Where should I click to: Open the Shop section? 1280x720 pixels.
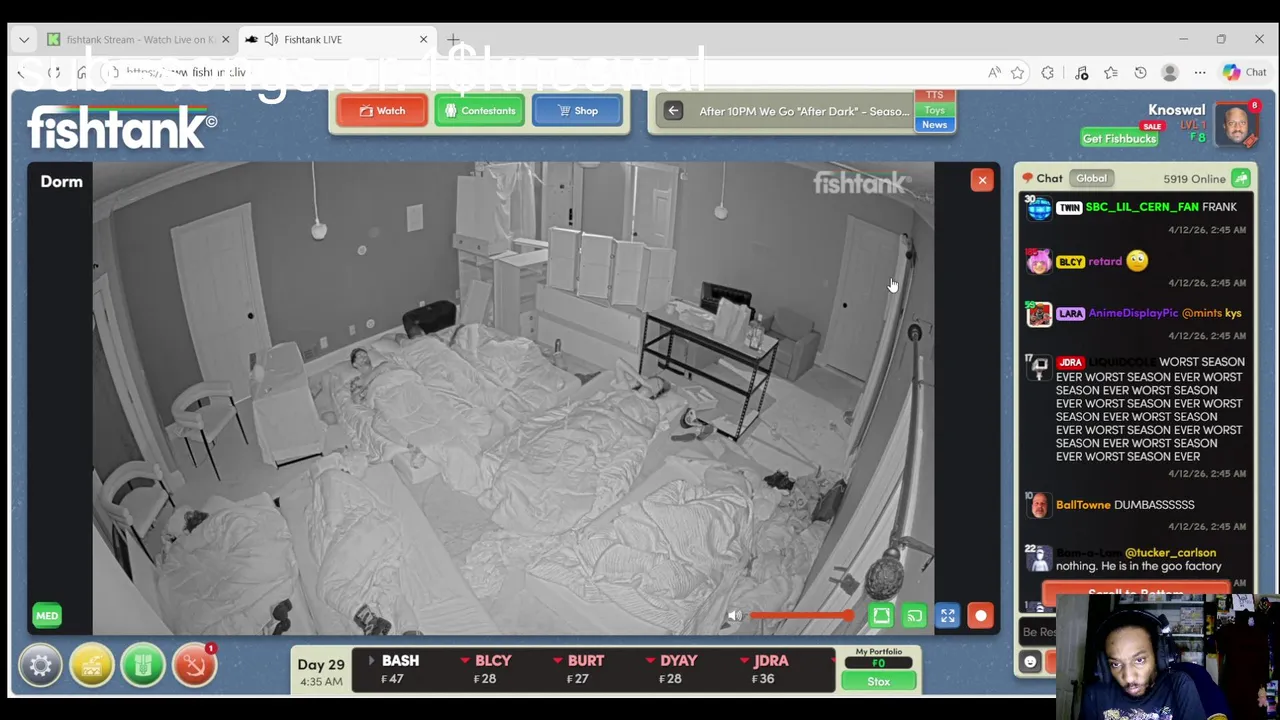577,111
